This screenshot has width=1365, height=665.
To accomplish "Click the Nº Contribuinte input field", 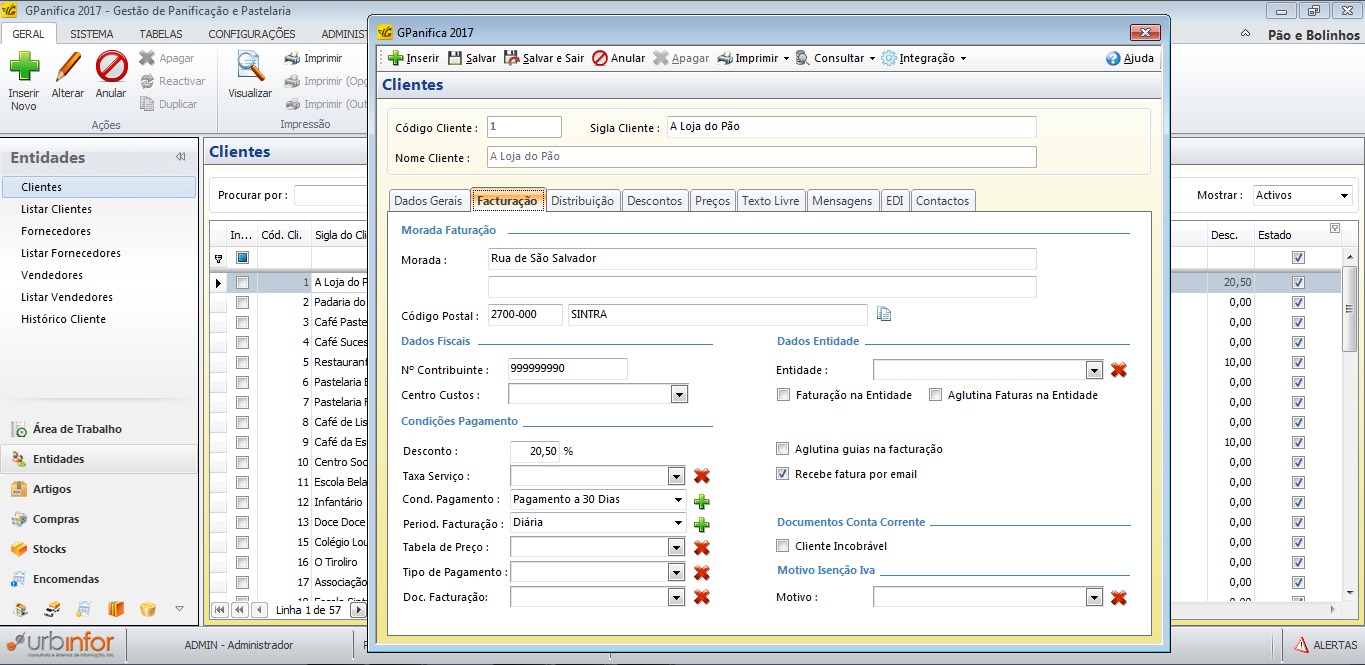I will point(567,369).
